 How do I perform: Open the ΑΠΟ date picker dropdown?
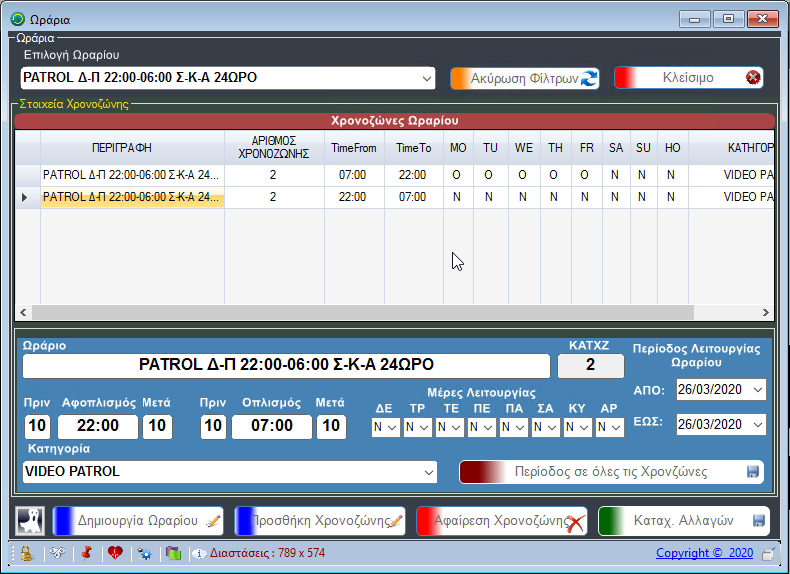coord(757,389)
